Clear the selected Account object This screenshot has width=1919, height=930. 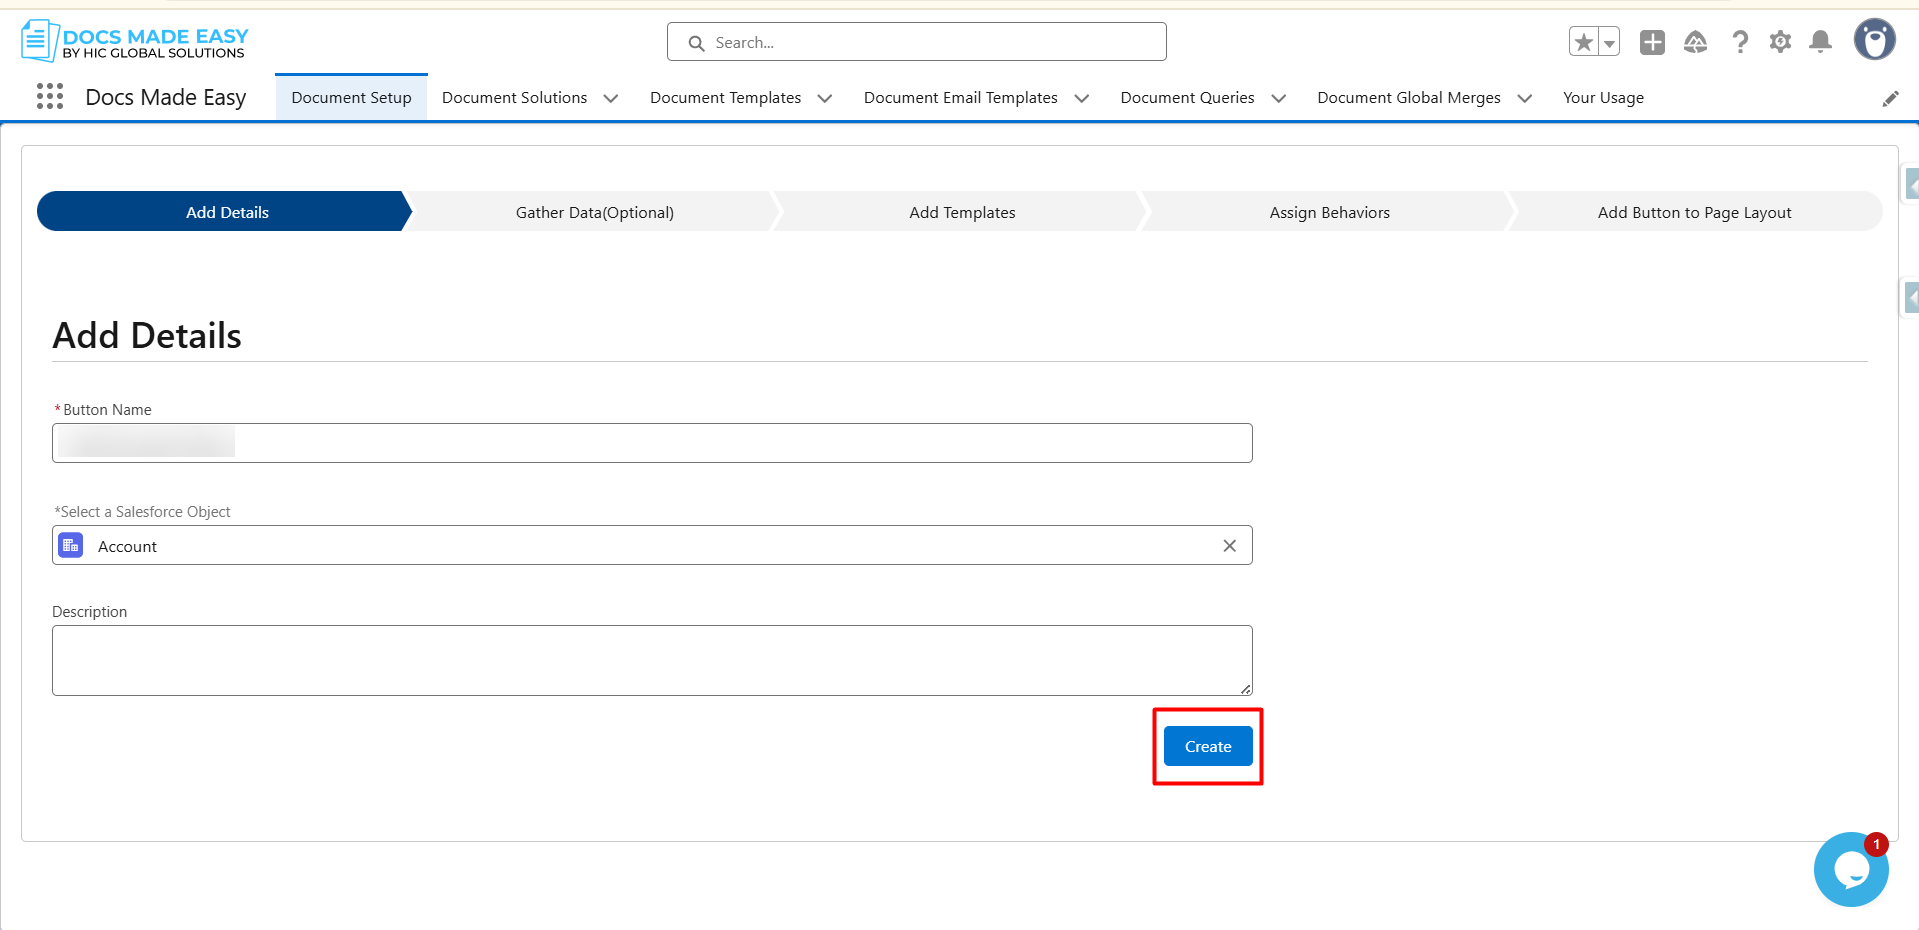pos(1229,546)
